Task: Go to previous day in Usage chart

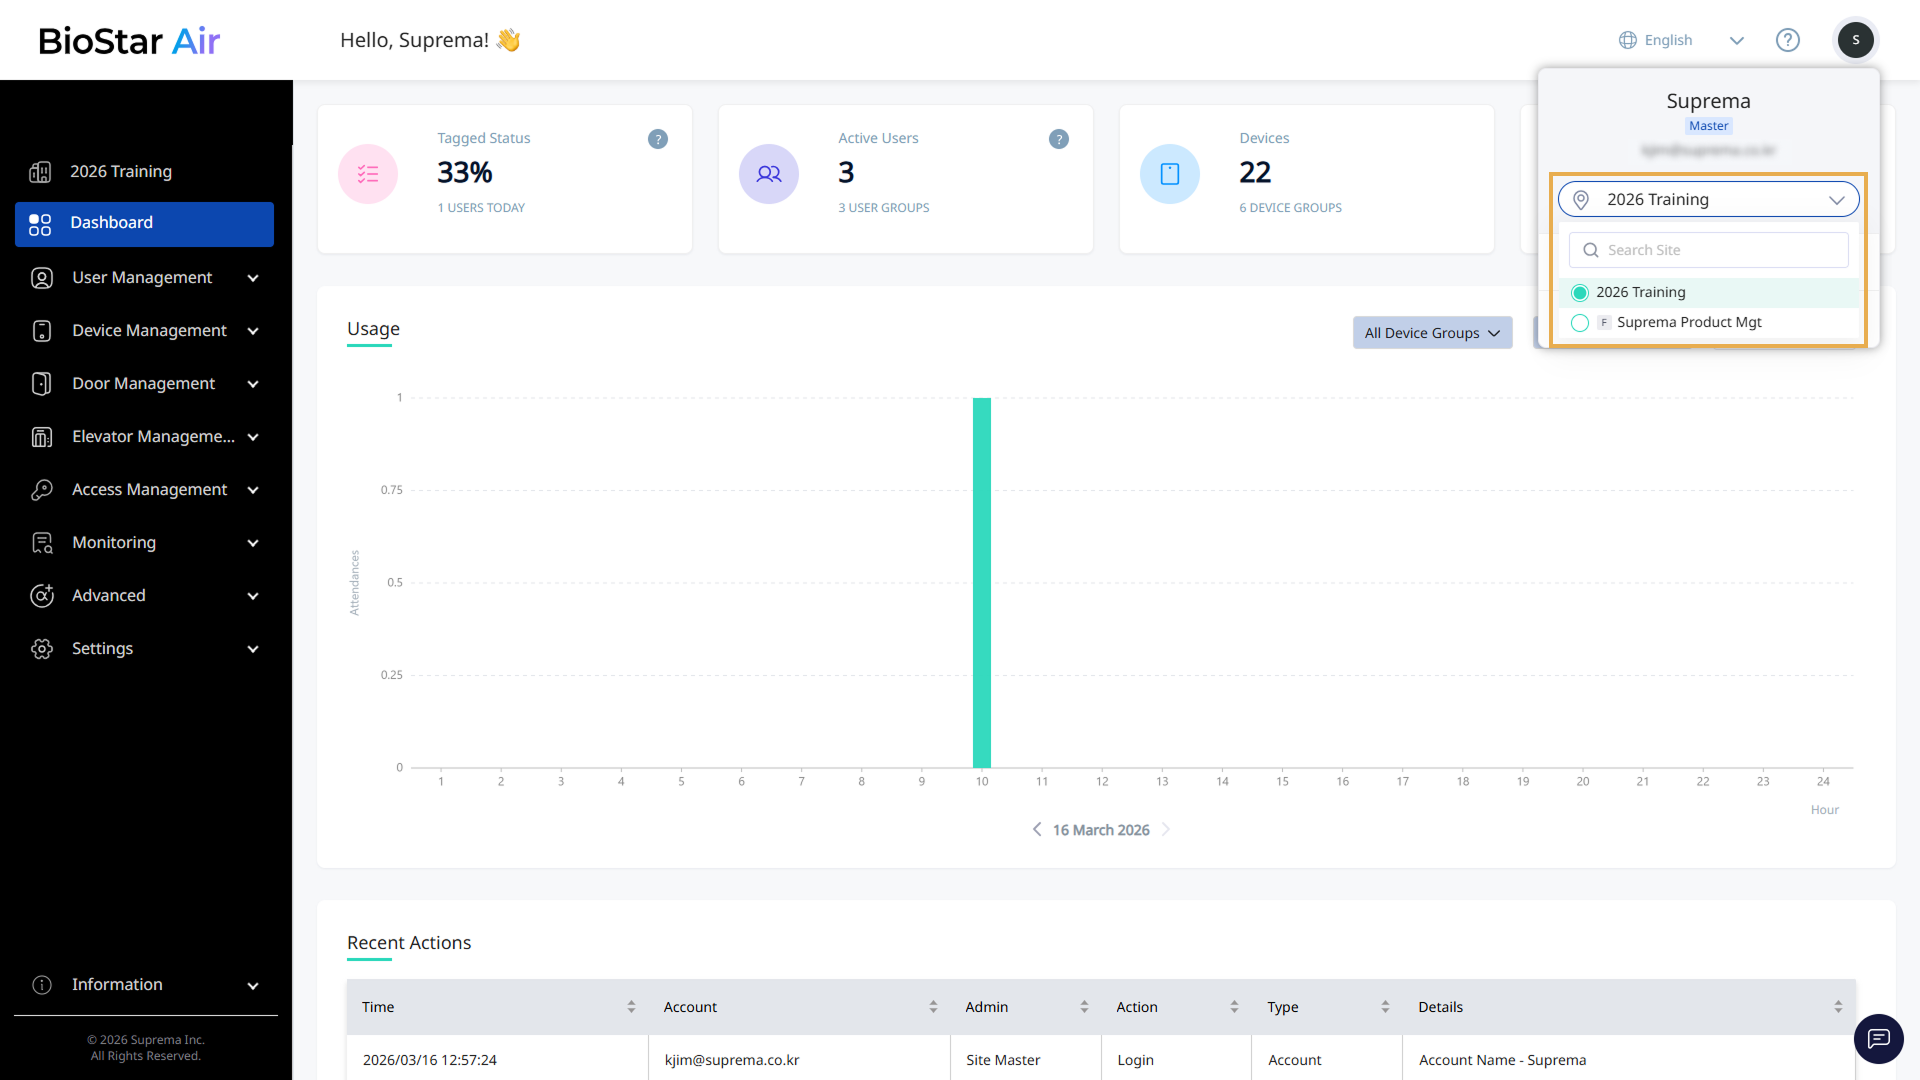Action: [x=1037, y=830]
